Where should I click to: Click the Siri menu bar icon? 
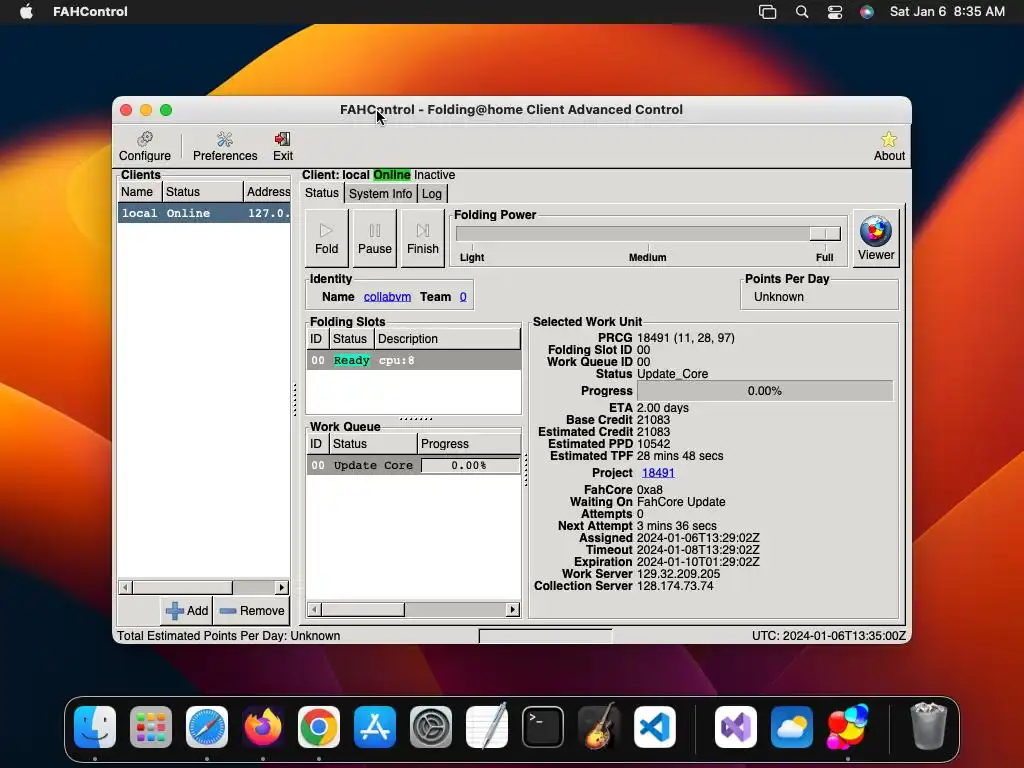pos(867,12)
